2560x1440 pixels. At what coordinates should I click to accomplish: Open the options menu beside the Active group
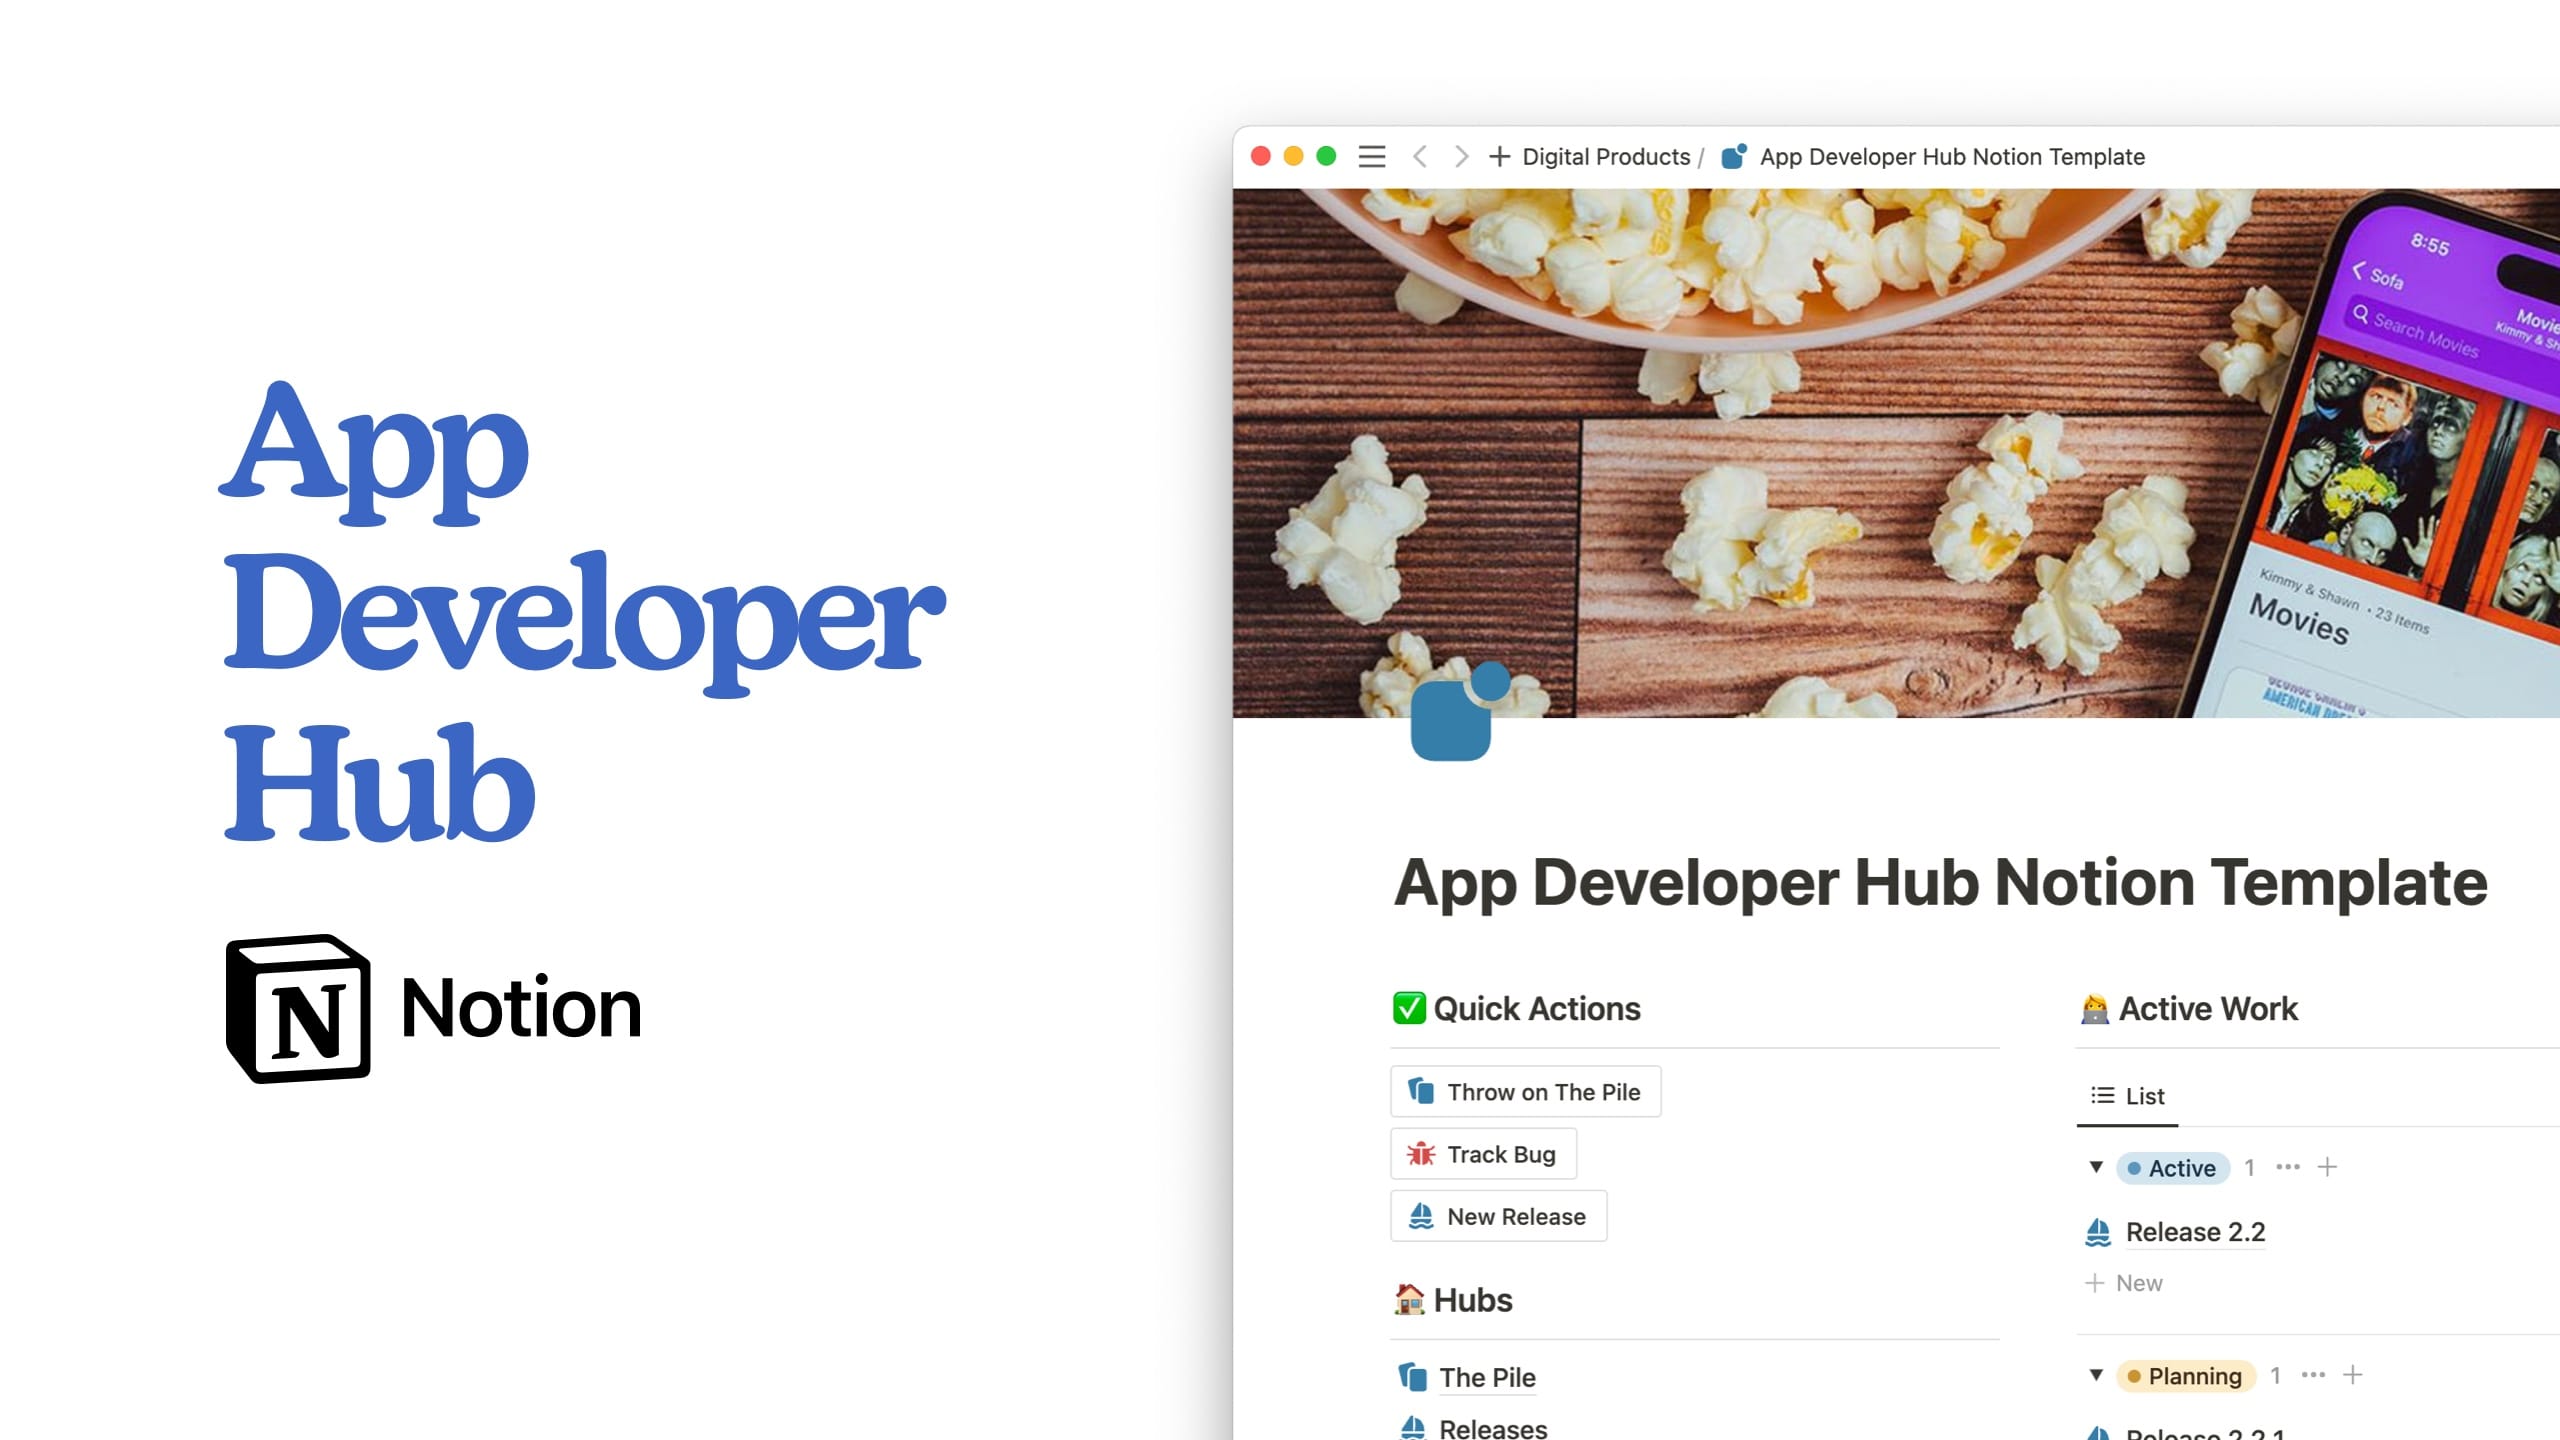click(x=2289, y=1166)
